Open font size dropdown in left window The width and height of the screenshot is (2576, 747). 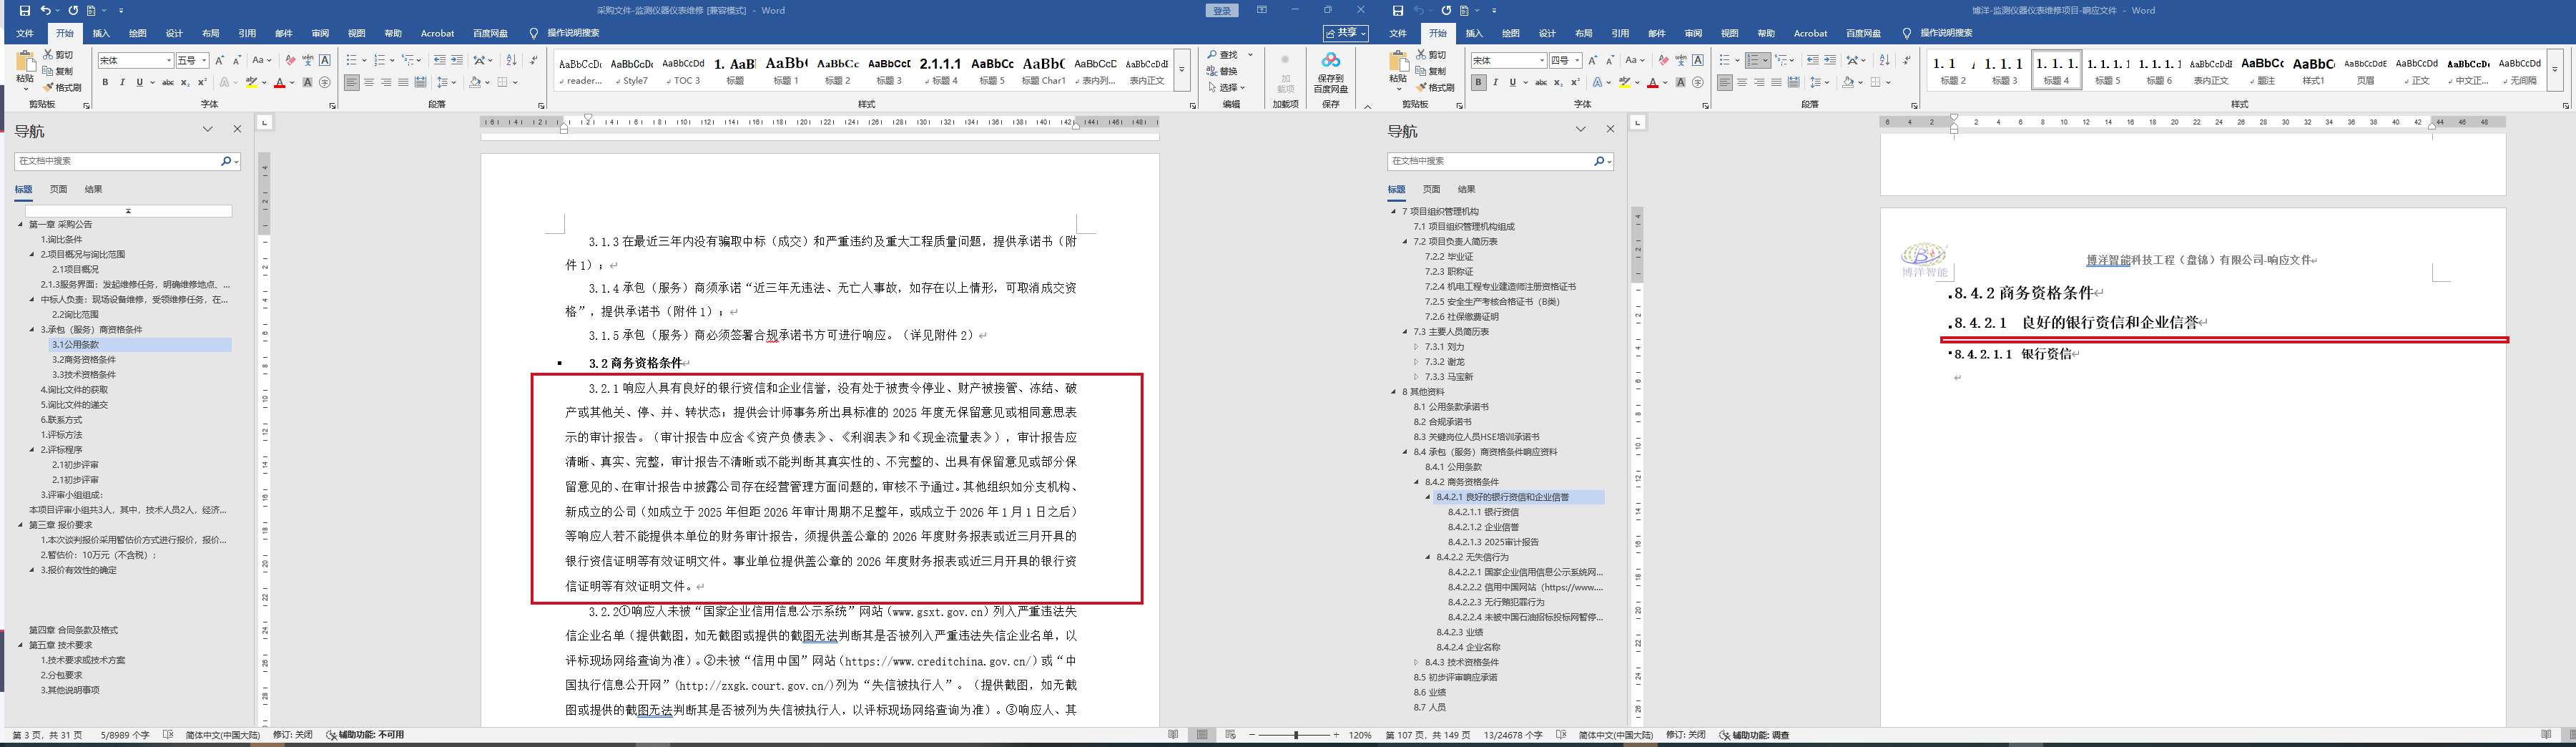pos(204,61)
